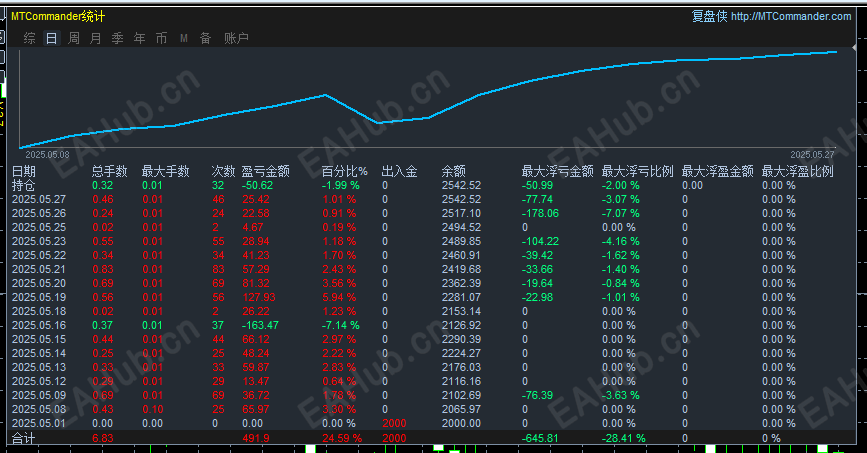The width and height of the screenshot is (867, 453).
Task: Click the 127.93 profit amount
Action: point(259,298)
